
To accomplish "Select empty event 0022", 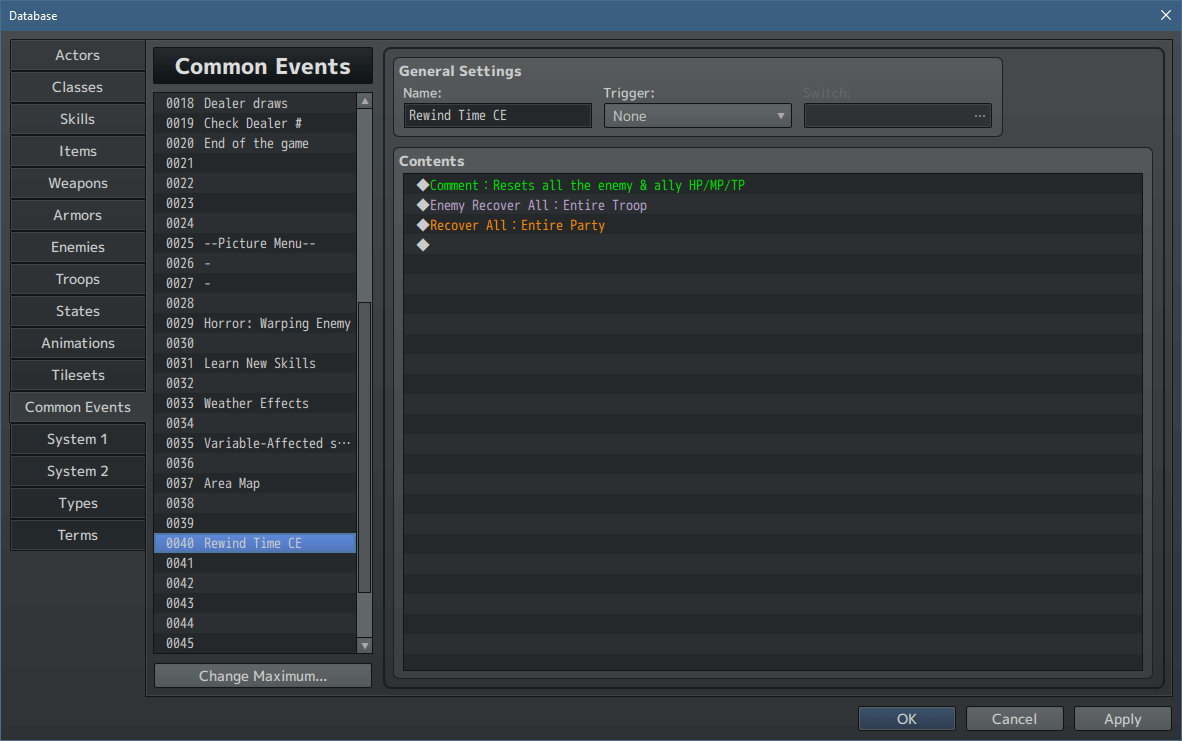I will click(255, 183).
